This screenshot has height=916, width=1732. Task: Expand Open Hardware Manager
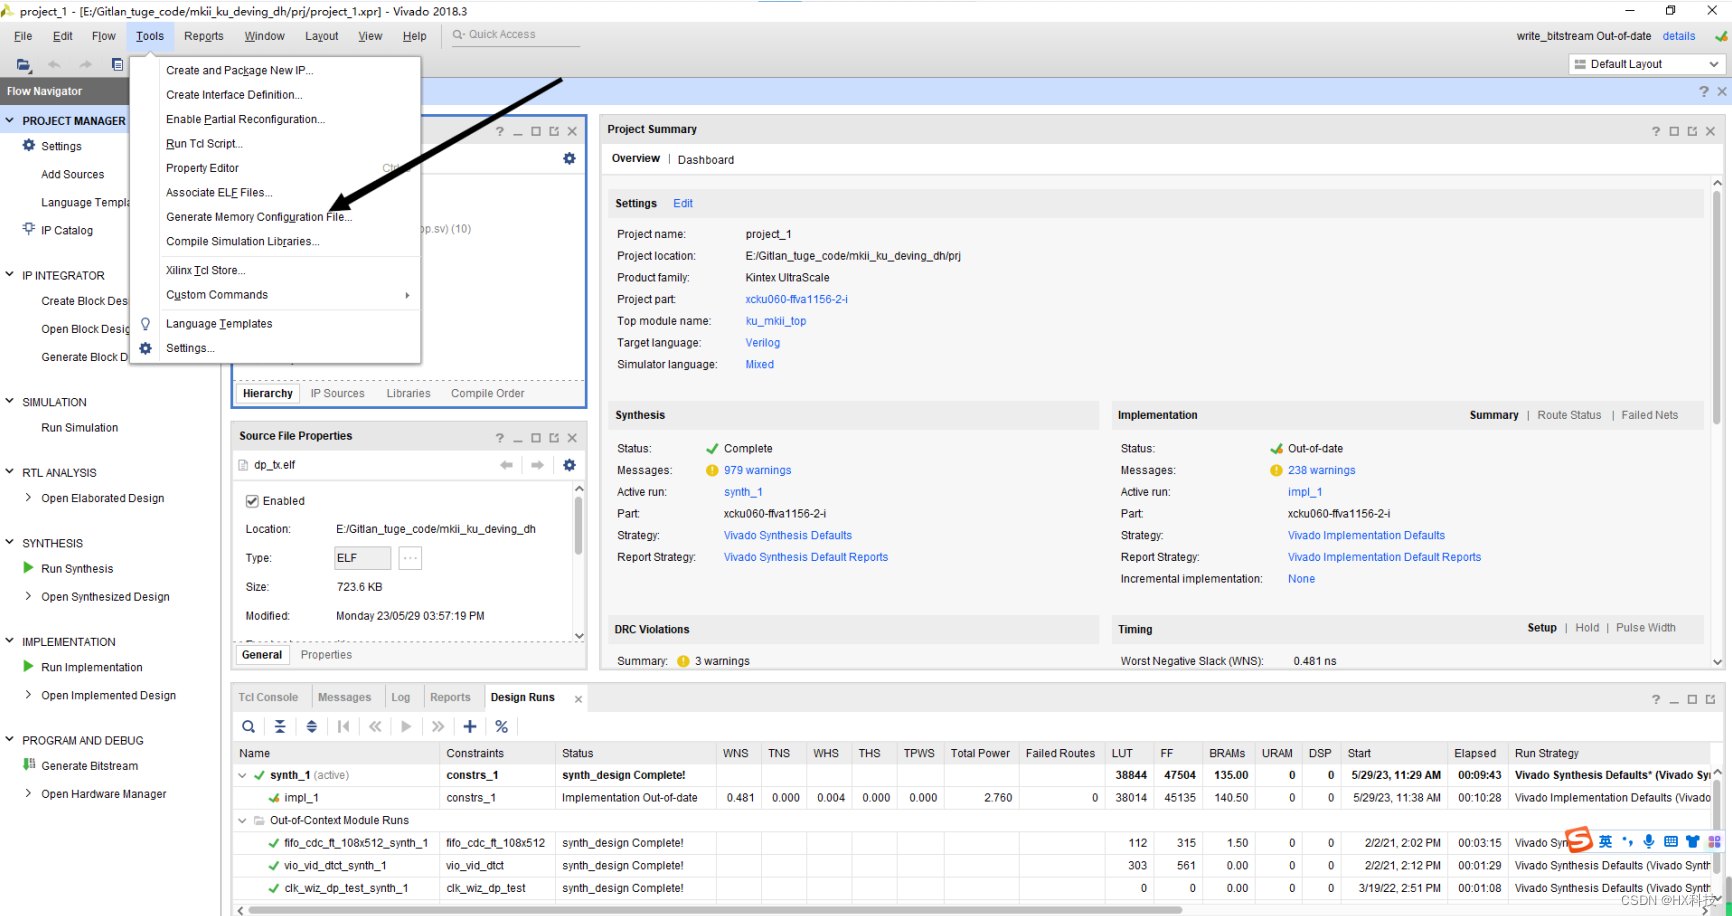28,794
